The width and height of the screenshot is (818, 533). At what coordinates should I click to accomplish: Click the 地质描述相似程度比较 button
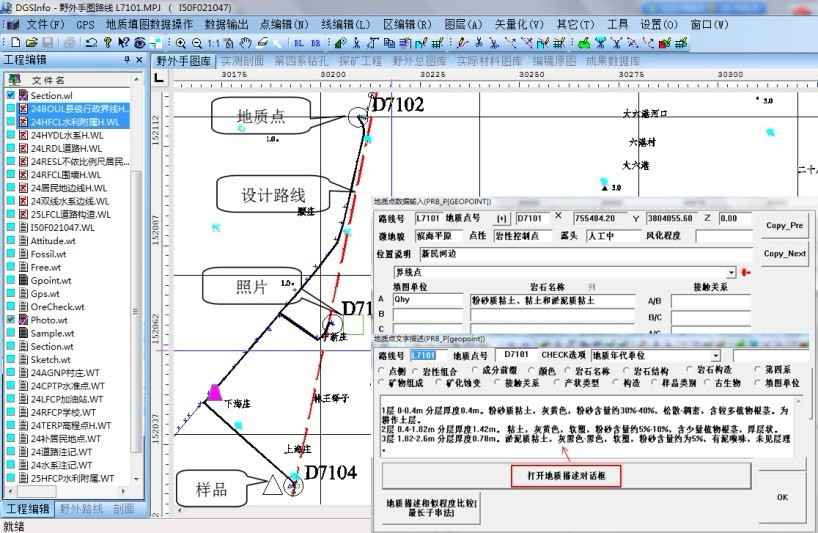tap(431, 507)
